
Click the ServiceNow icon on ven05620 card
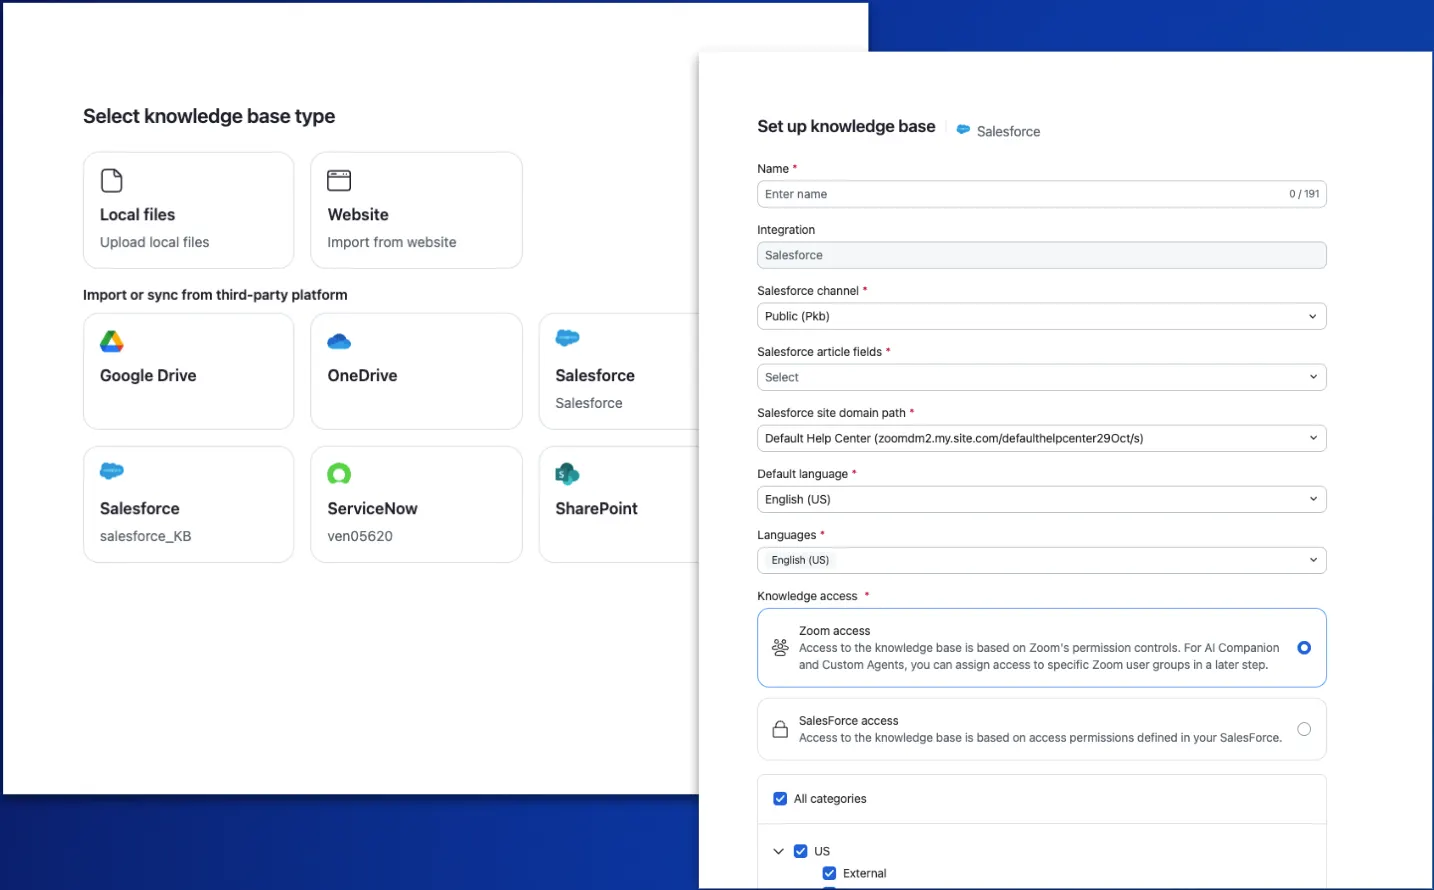[339, 474]
